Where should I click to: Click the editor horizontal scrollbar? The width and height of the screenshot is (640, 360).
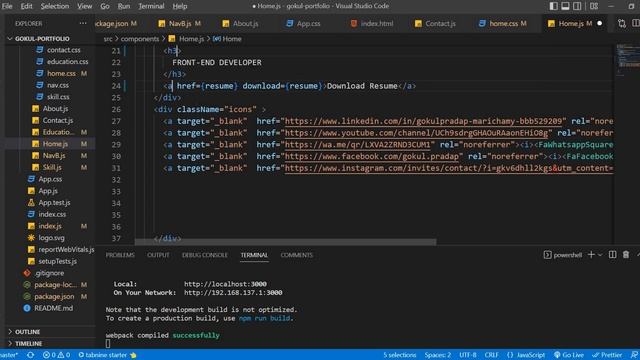[285, 242]
